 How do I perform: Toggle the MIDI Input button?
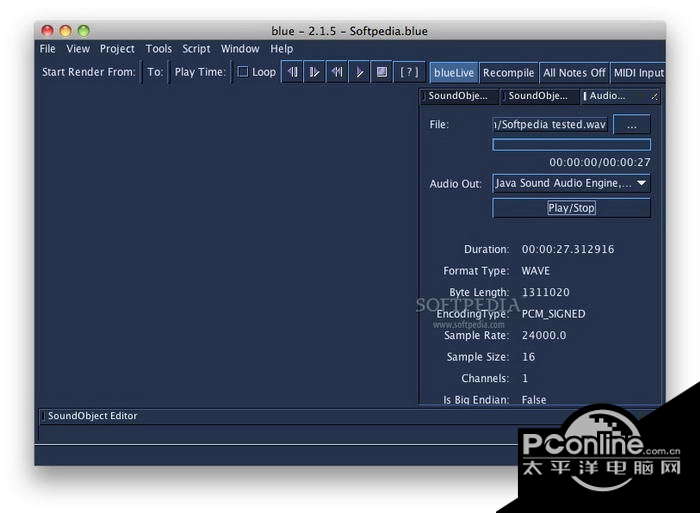click(x=638, y=73)
